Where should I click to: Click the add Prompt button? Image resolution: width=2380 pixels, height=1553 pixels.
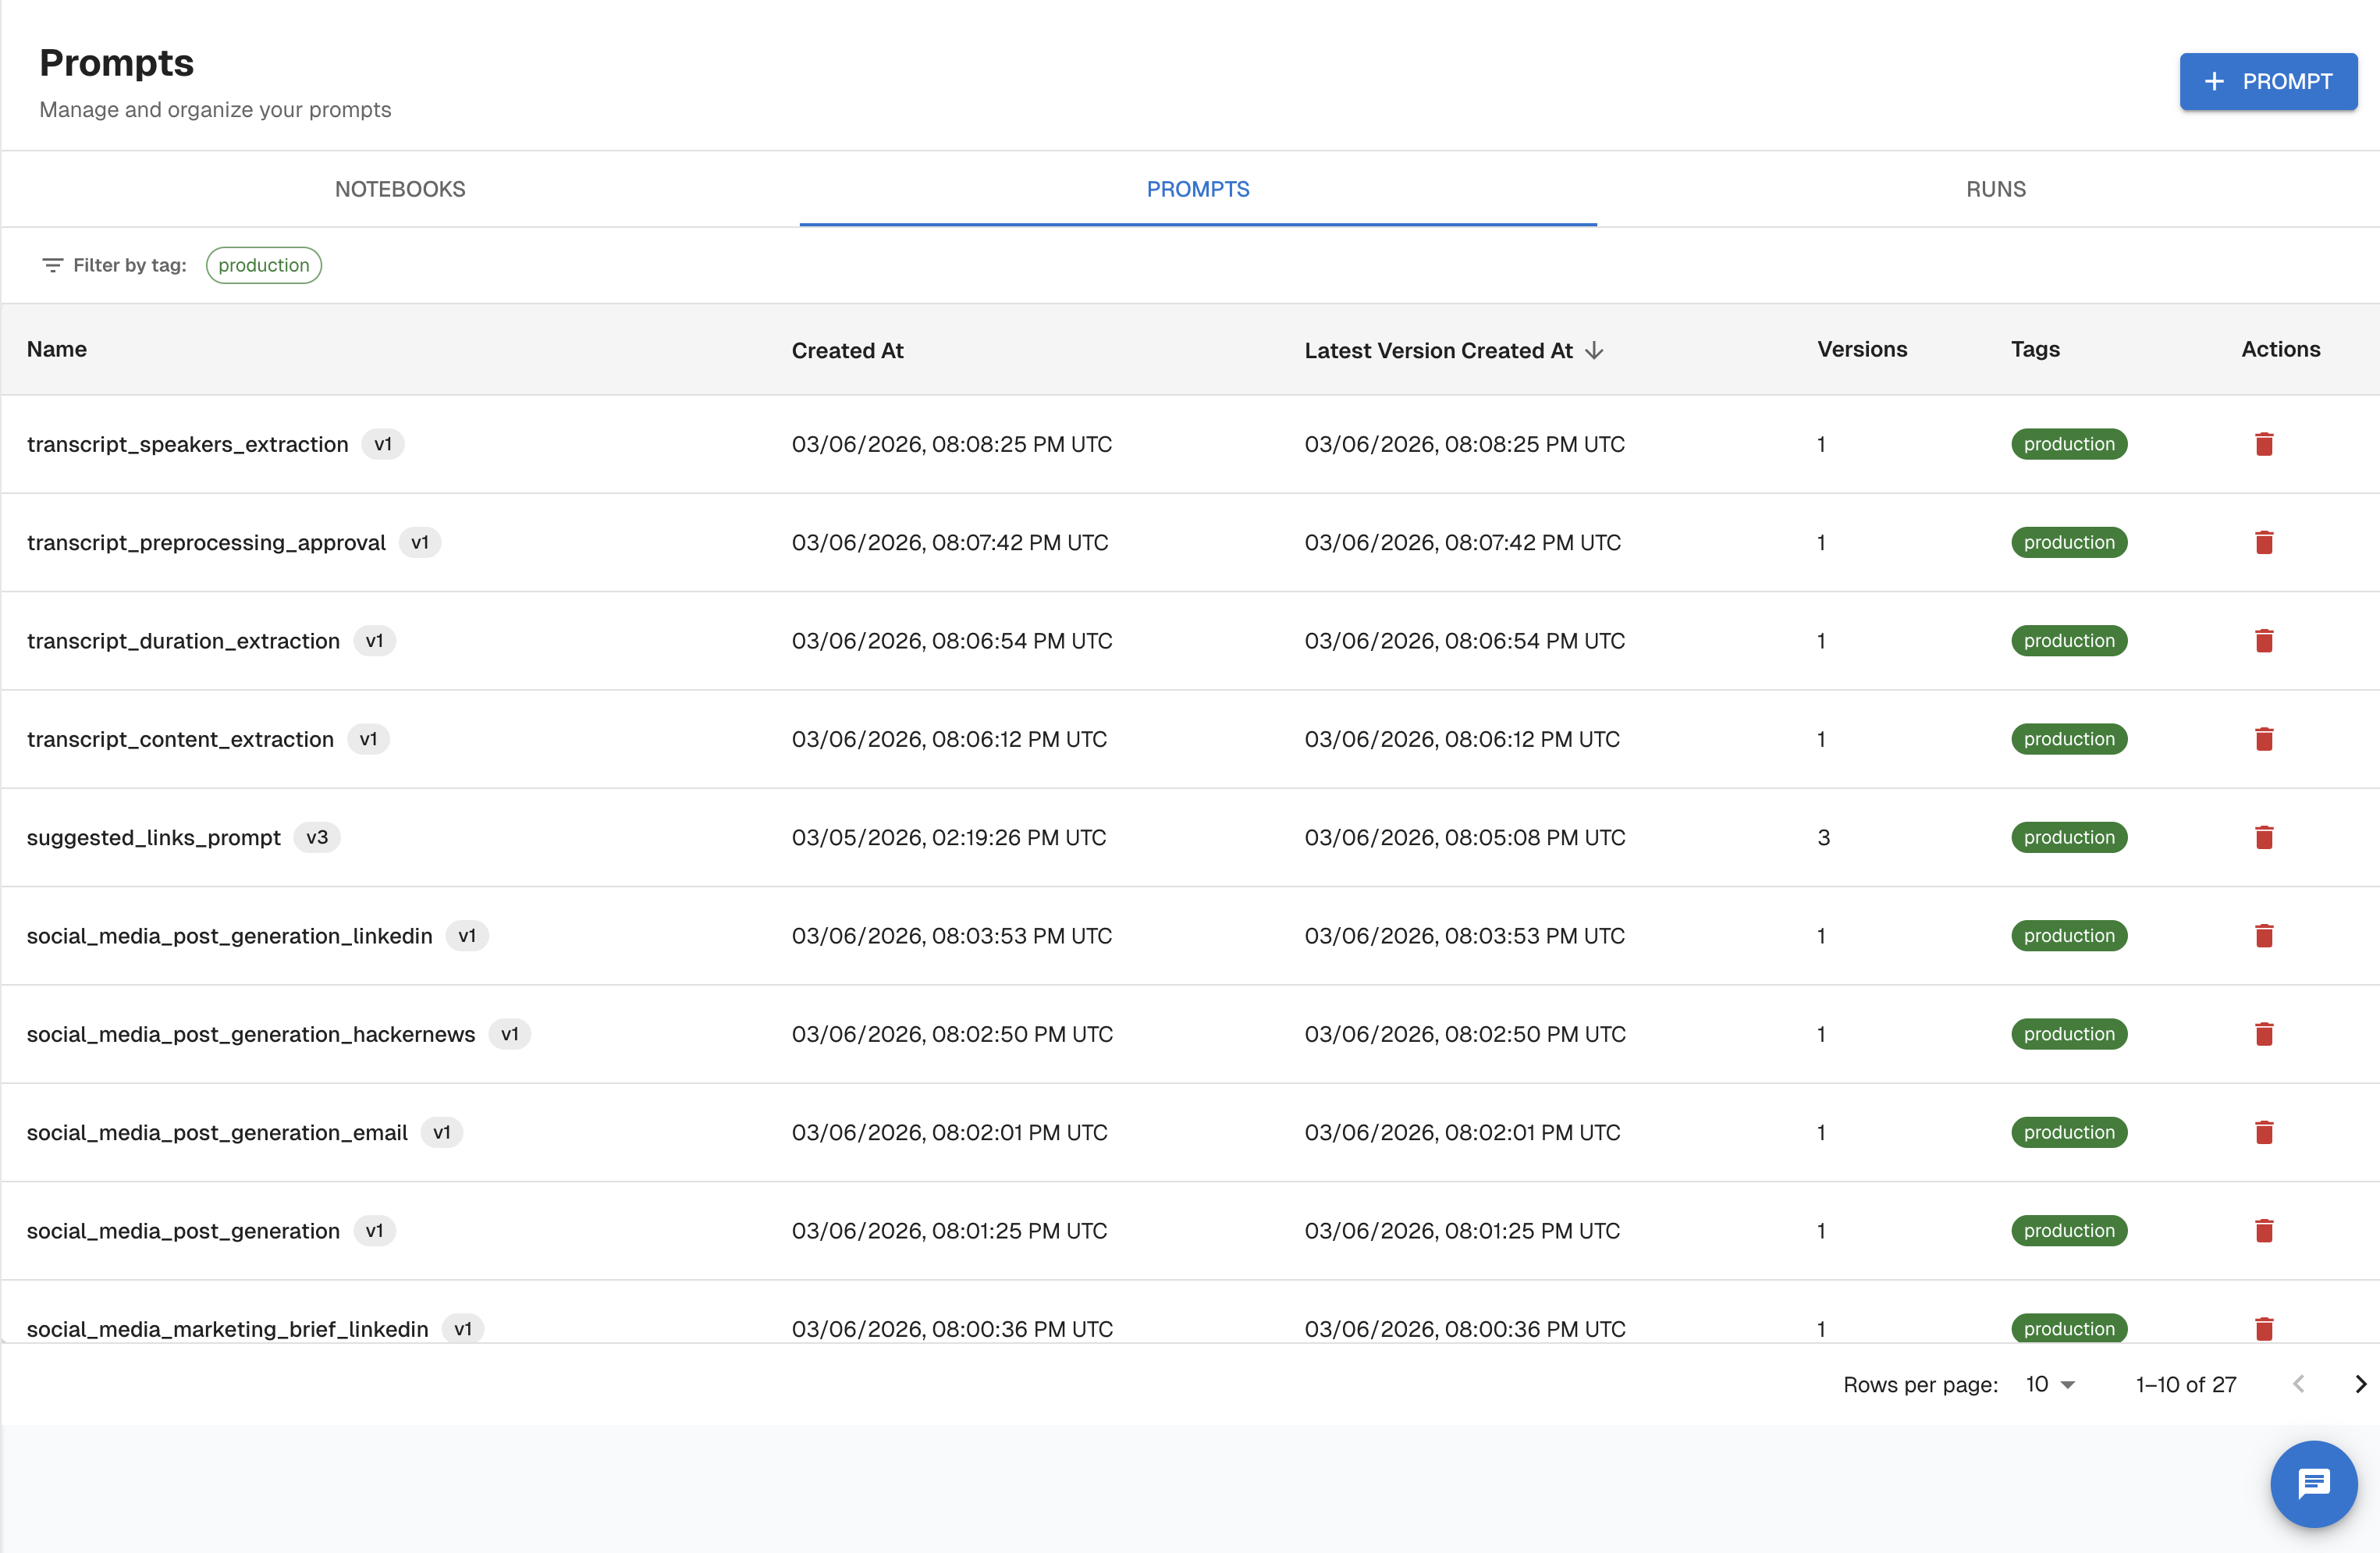point(2267,81)
